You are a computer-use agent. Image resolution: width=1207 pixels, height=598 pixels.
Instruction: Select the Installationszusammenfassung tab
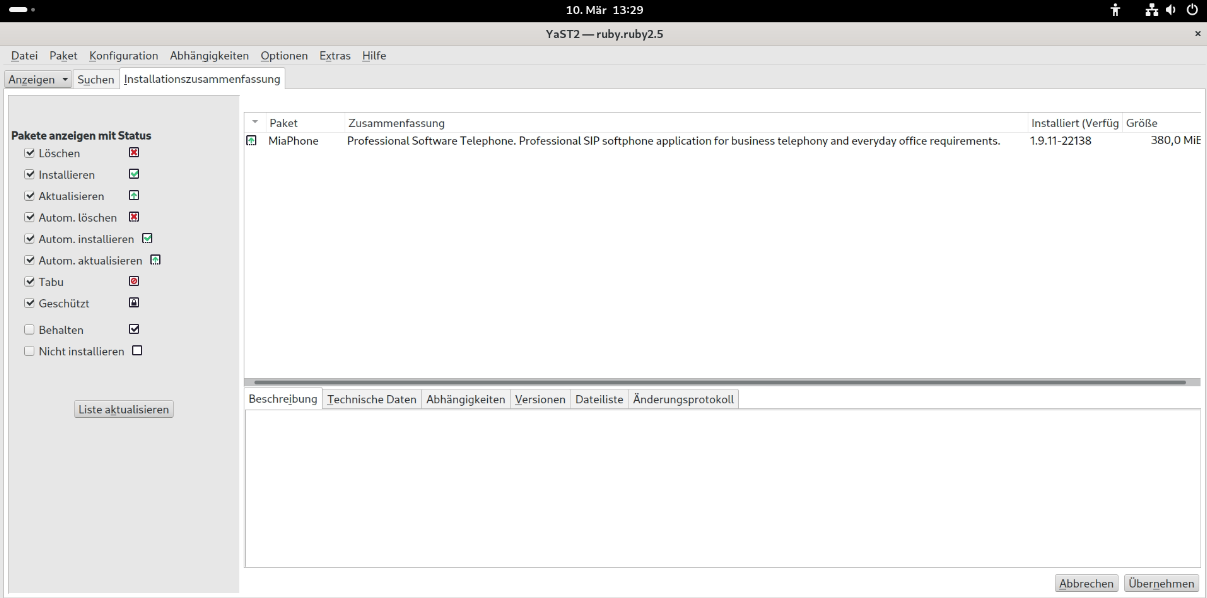pyautogui.click(x=202, y=79)
